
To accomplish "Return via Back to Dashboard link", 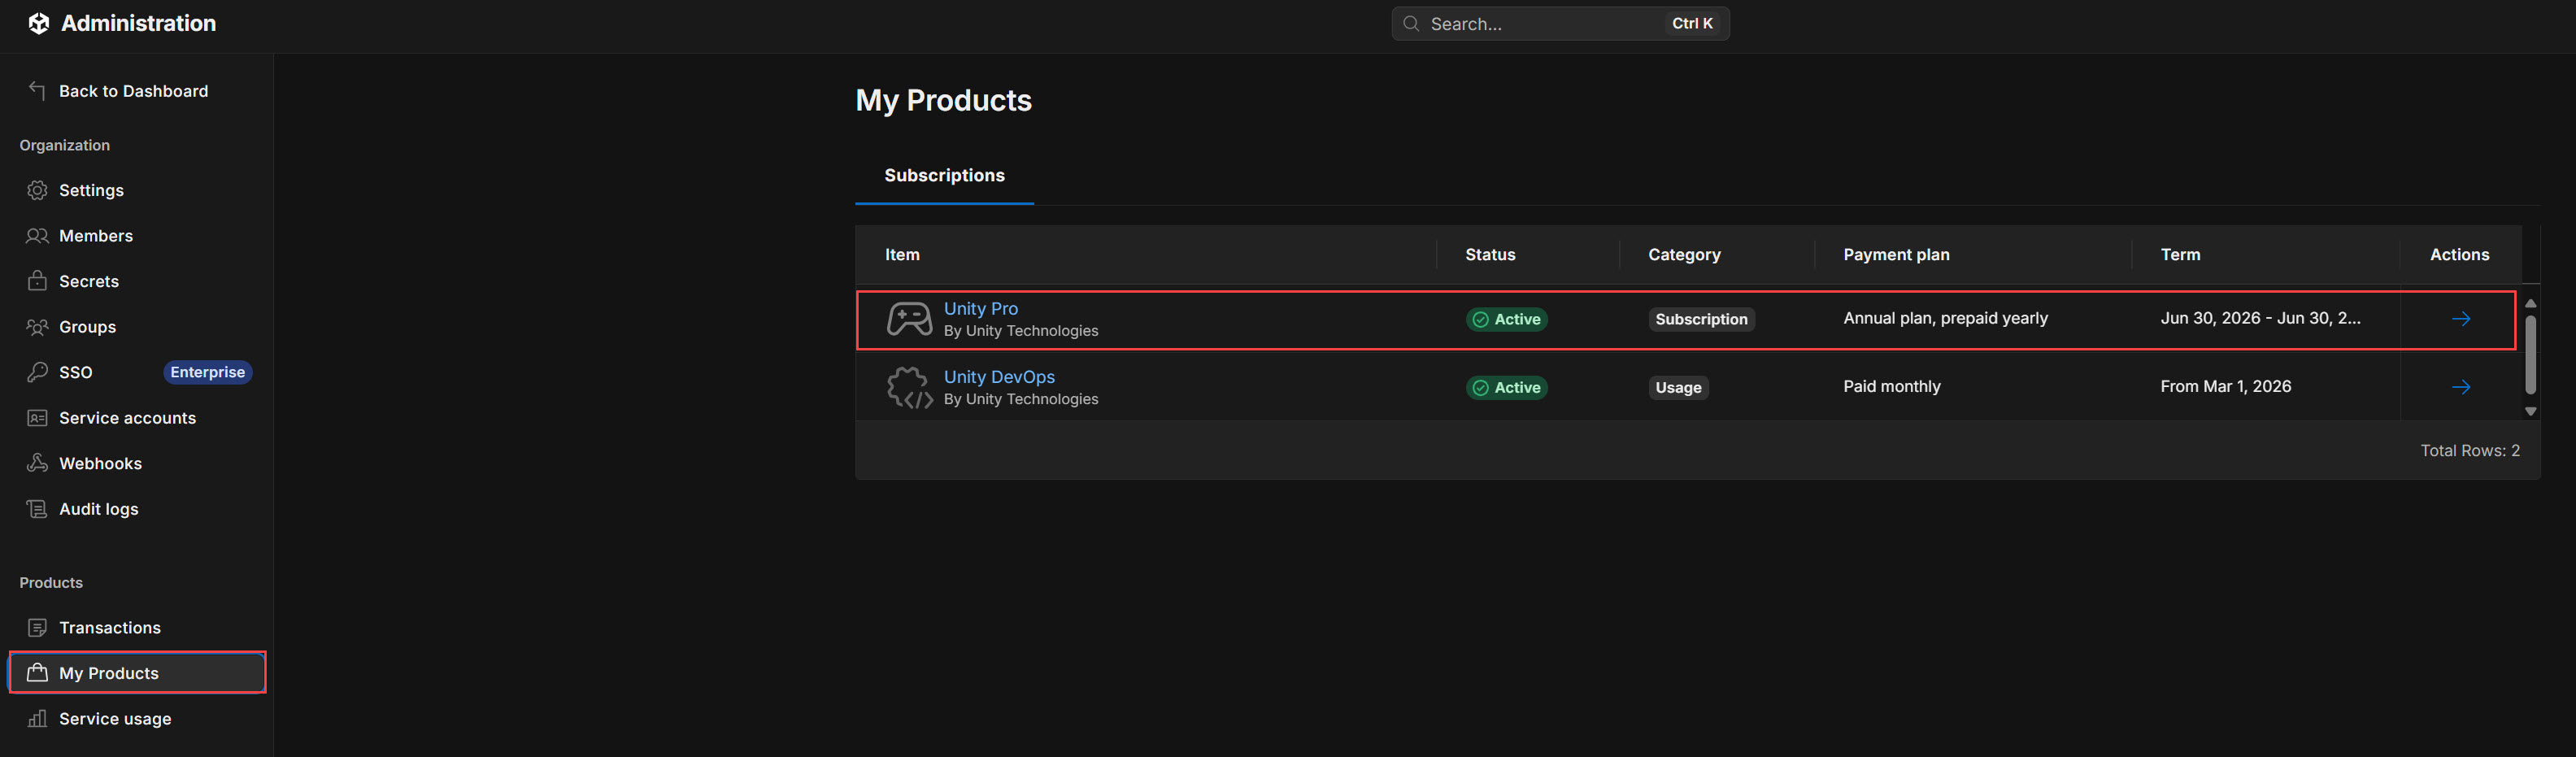I will (x=134, y=91).
